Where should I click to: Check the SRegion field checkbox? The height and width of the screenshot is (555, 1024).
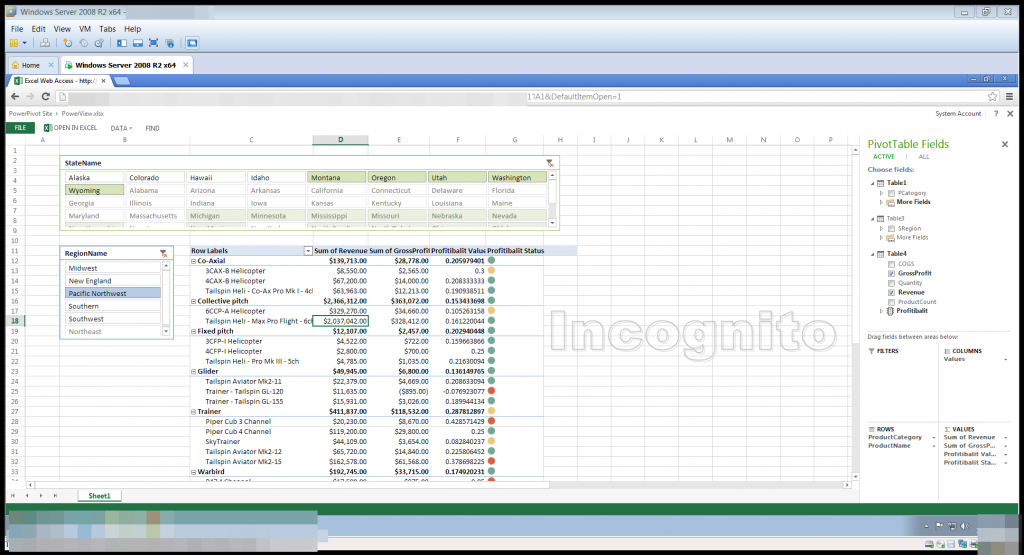891,229
